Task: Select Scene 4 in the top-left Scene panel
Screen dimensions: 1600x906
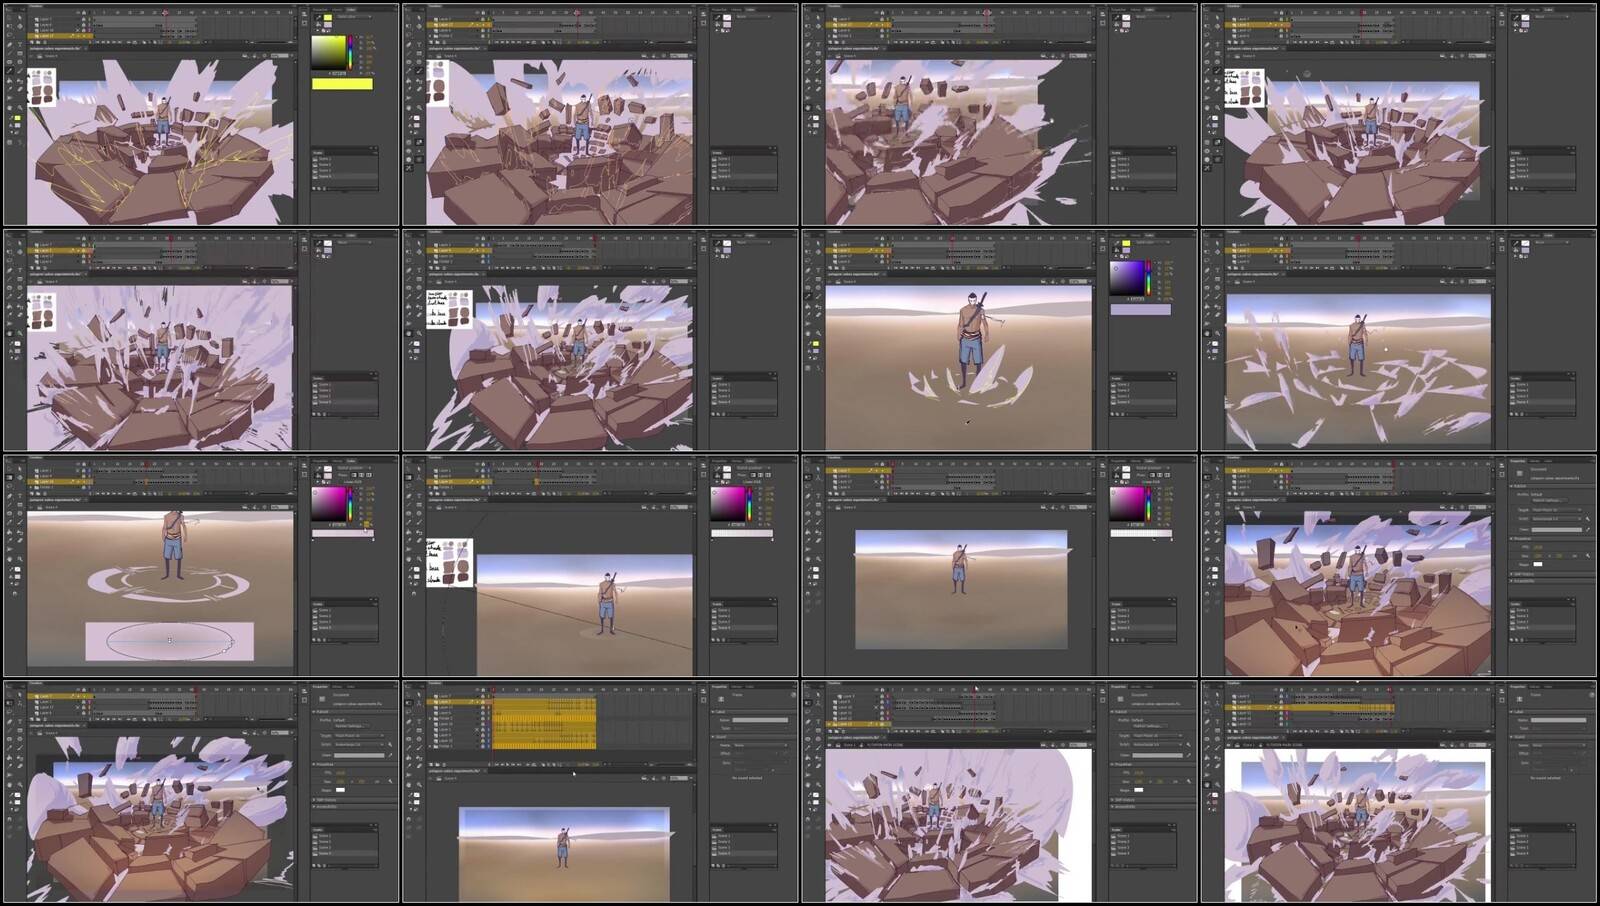Action: pyautogui.click(x=325, y=177)
